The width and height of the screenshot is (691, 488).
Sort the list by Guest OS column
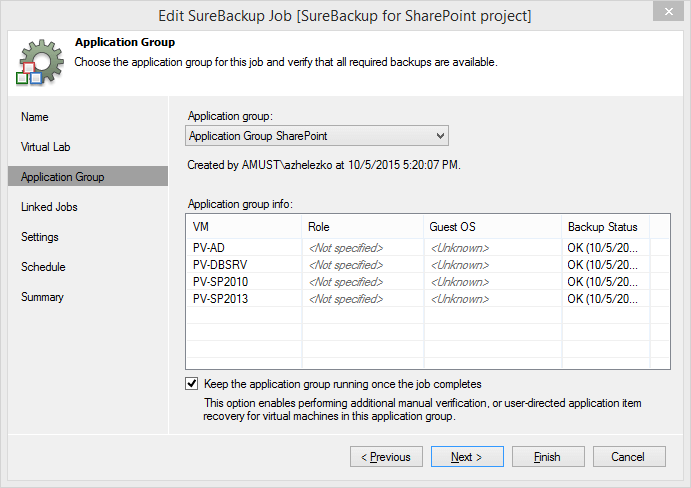(x=492, y=227)
